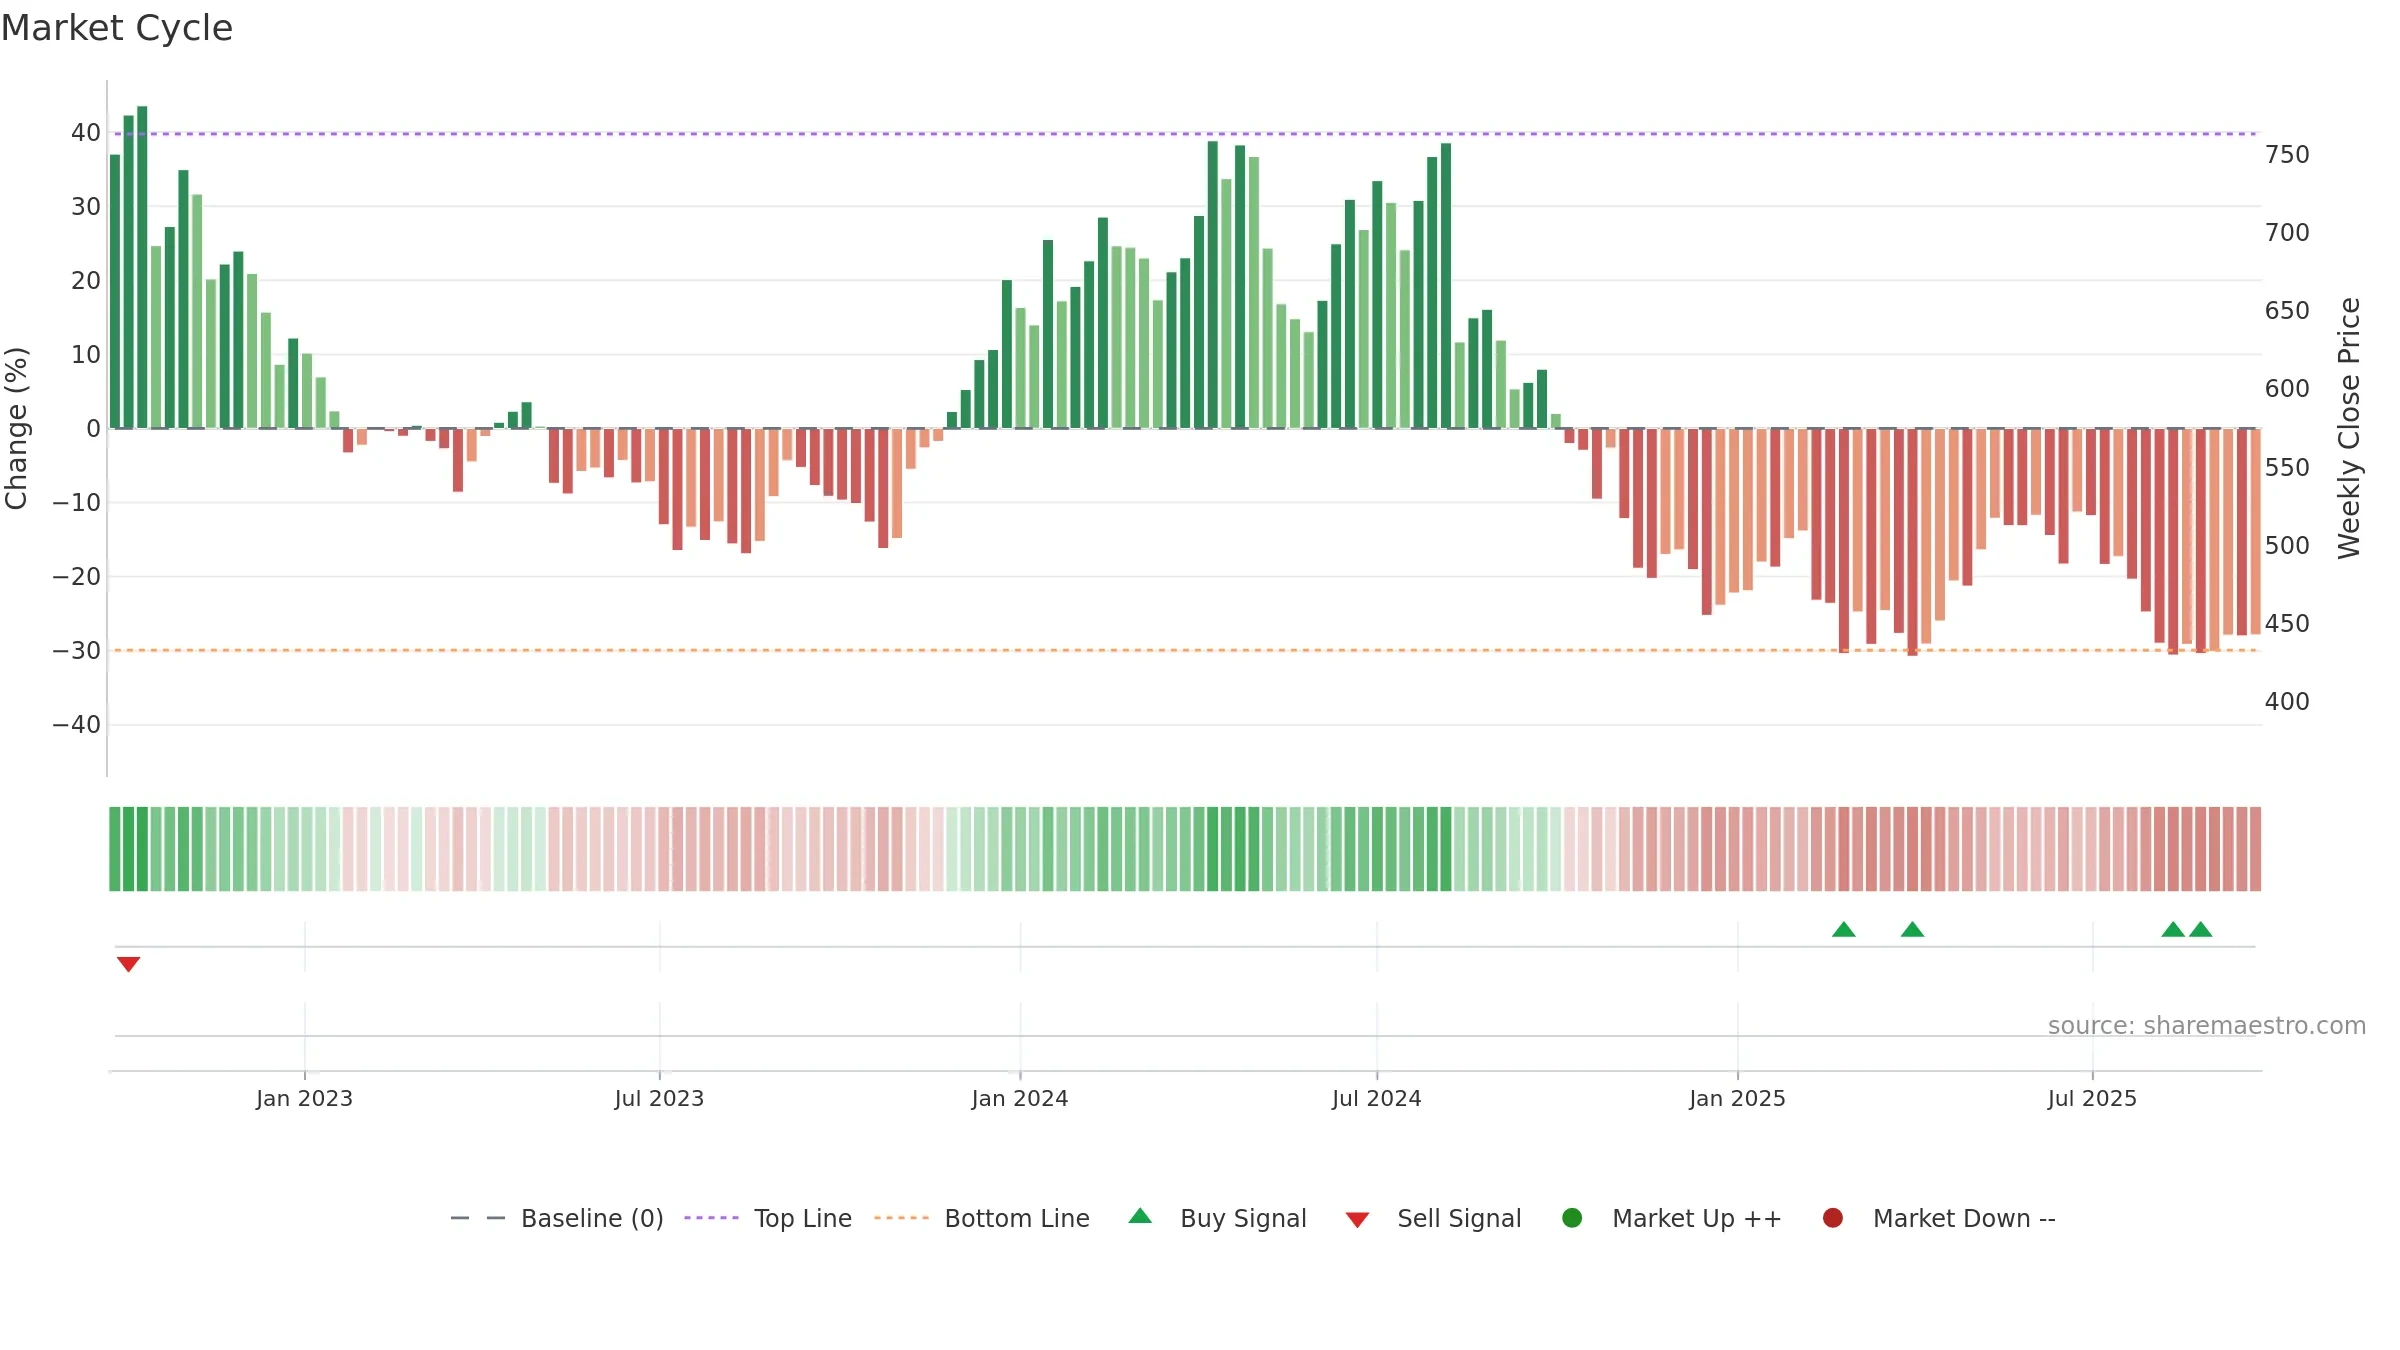The image size is (2400, 1350).
Task: Toggle the Top Line legend entry
Action: point(768,1218)
